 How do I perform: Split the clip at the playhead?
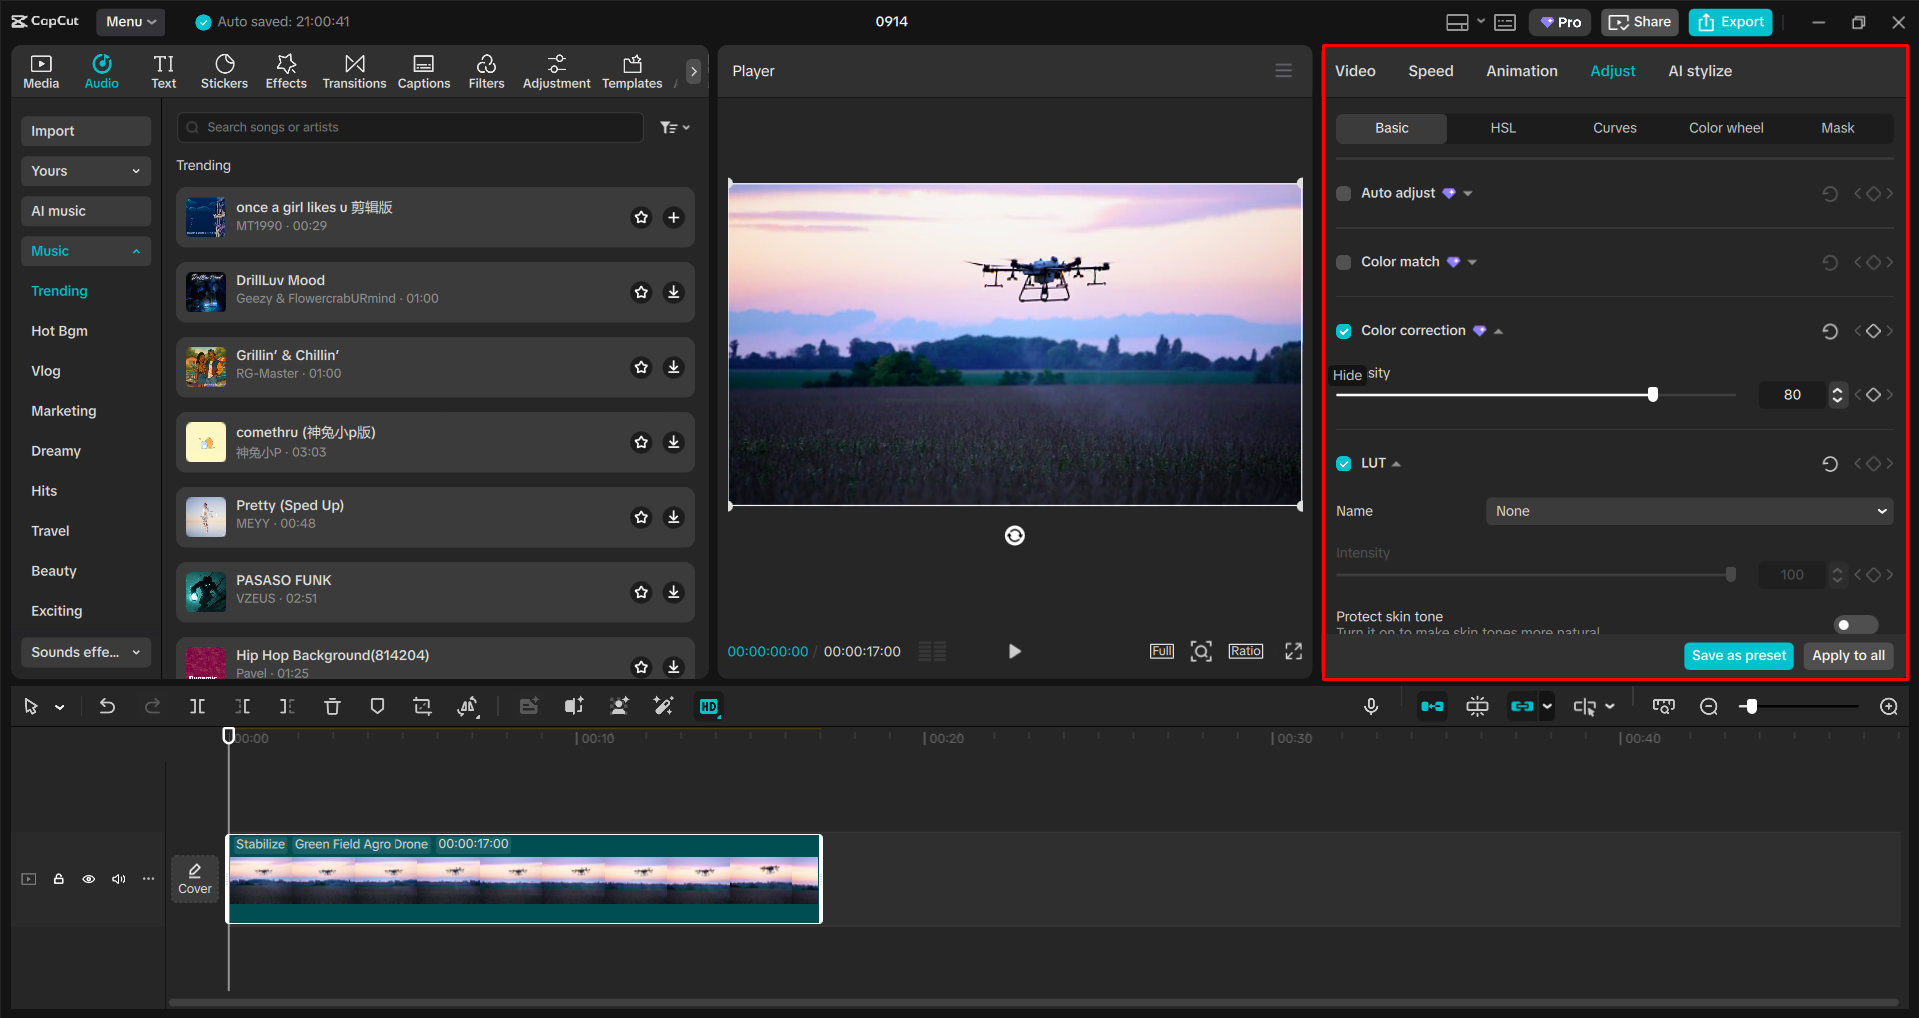point(197,706)
